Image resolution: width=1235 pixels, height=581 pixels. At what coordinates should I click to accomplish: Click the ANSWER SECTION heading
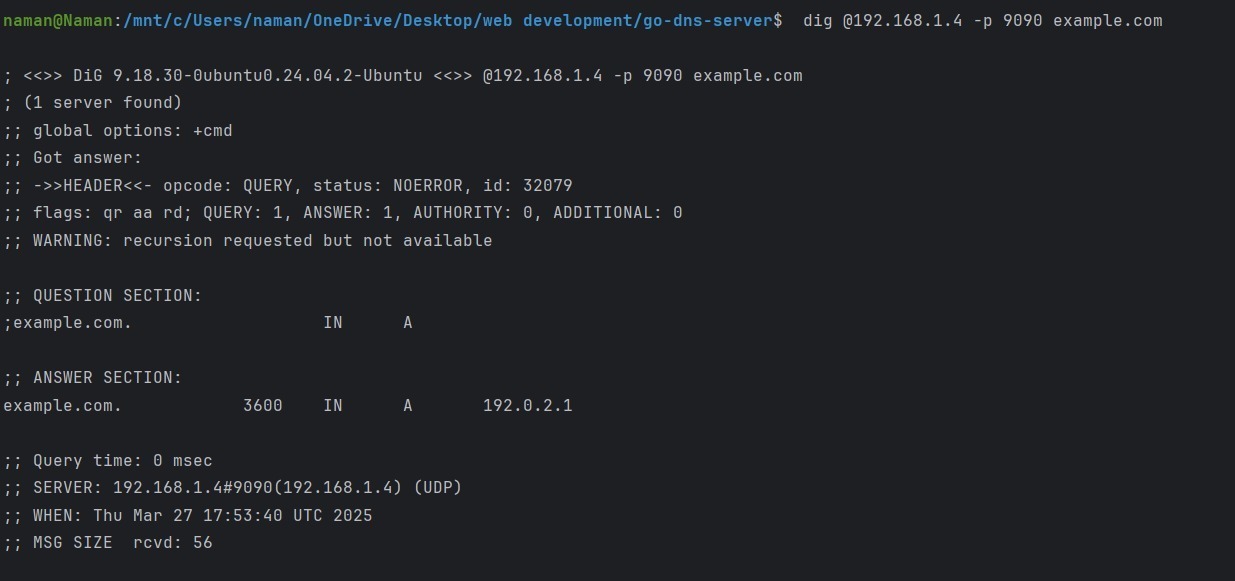tap(92, 378)
